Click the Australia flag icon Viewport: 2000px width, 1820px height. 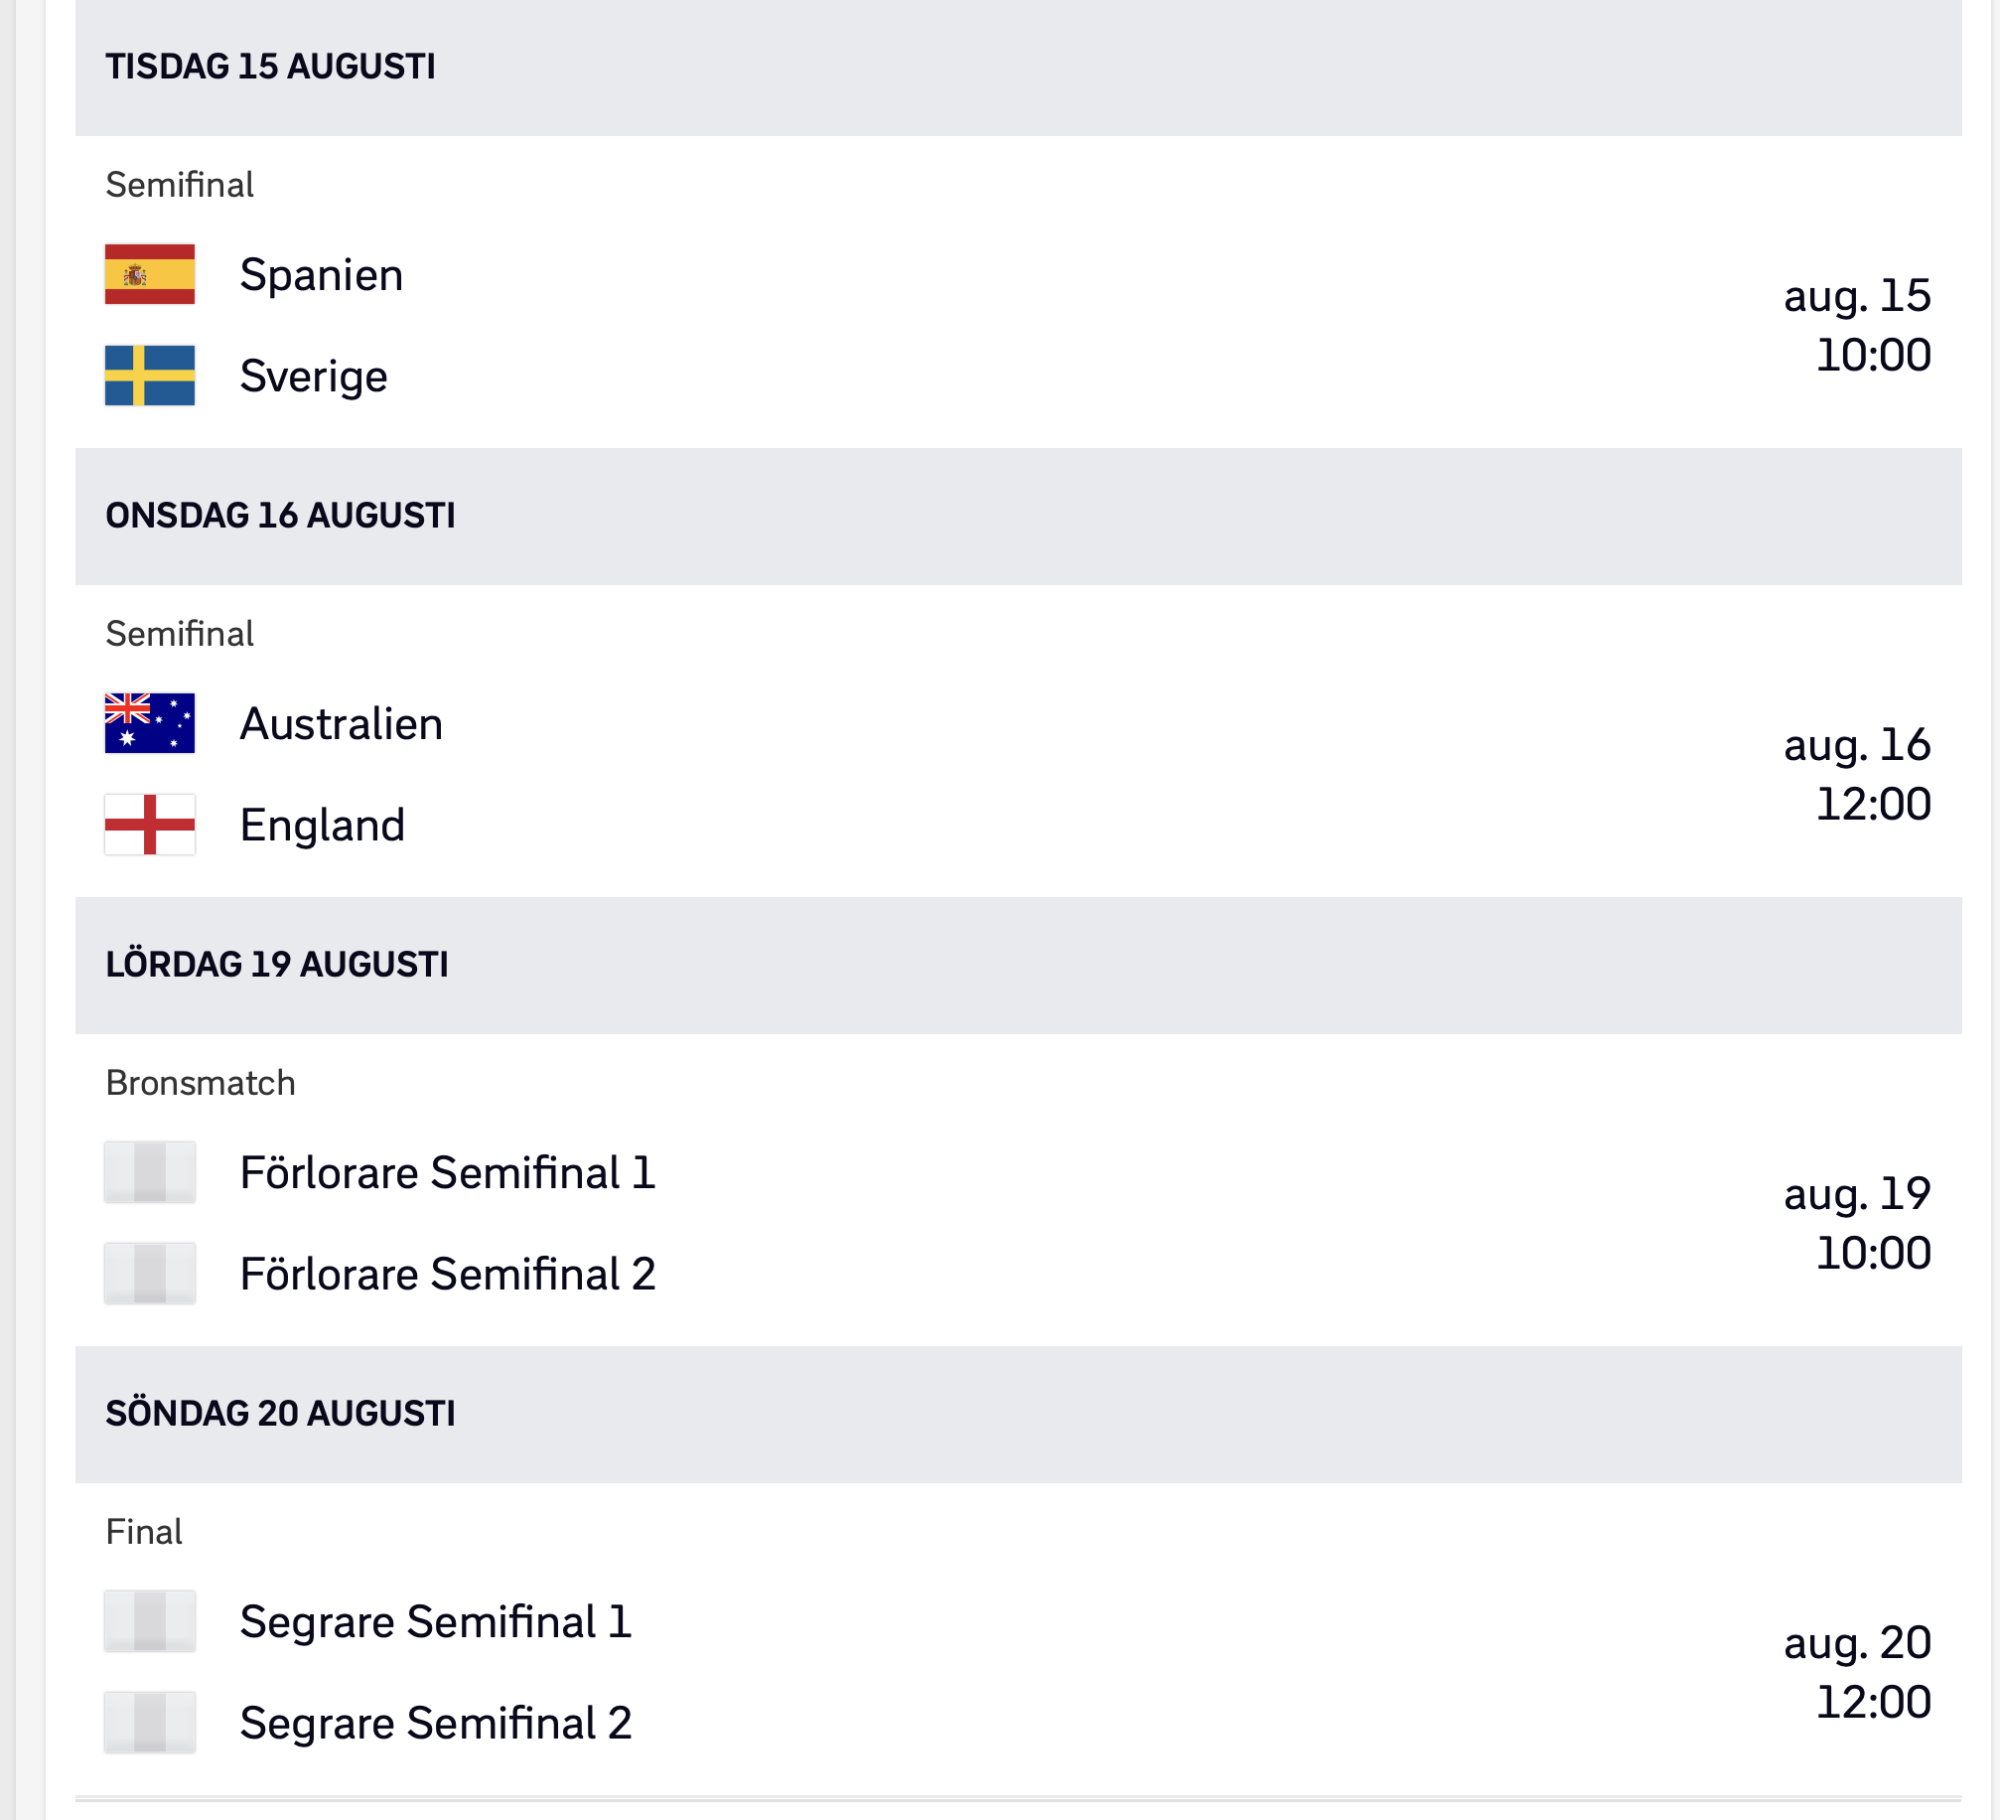click(x=150, y=723)
